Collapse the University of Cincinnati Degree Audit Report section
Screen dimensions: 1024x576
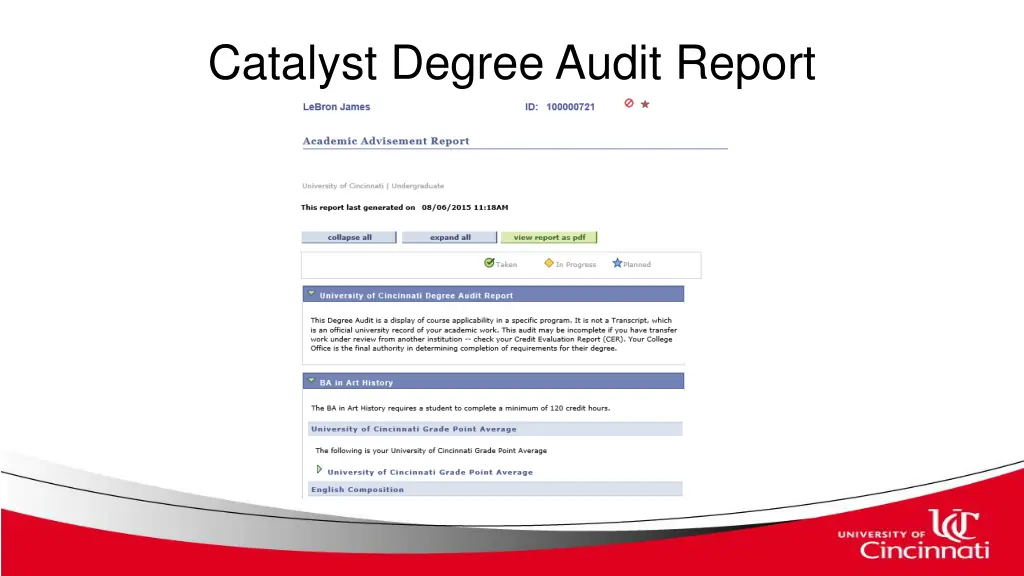(312, 294)
